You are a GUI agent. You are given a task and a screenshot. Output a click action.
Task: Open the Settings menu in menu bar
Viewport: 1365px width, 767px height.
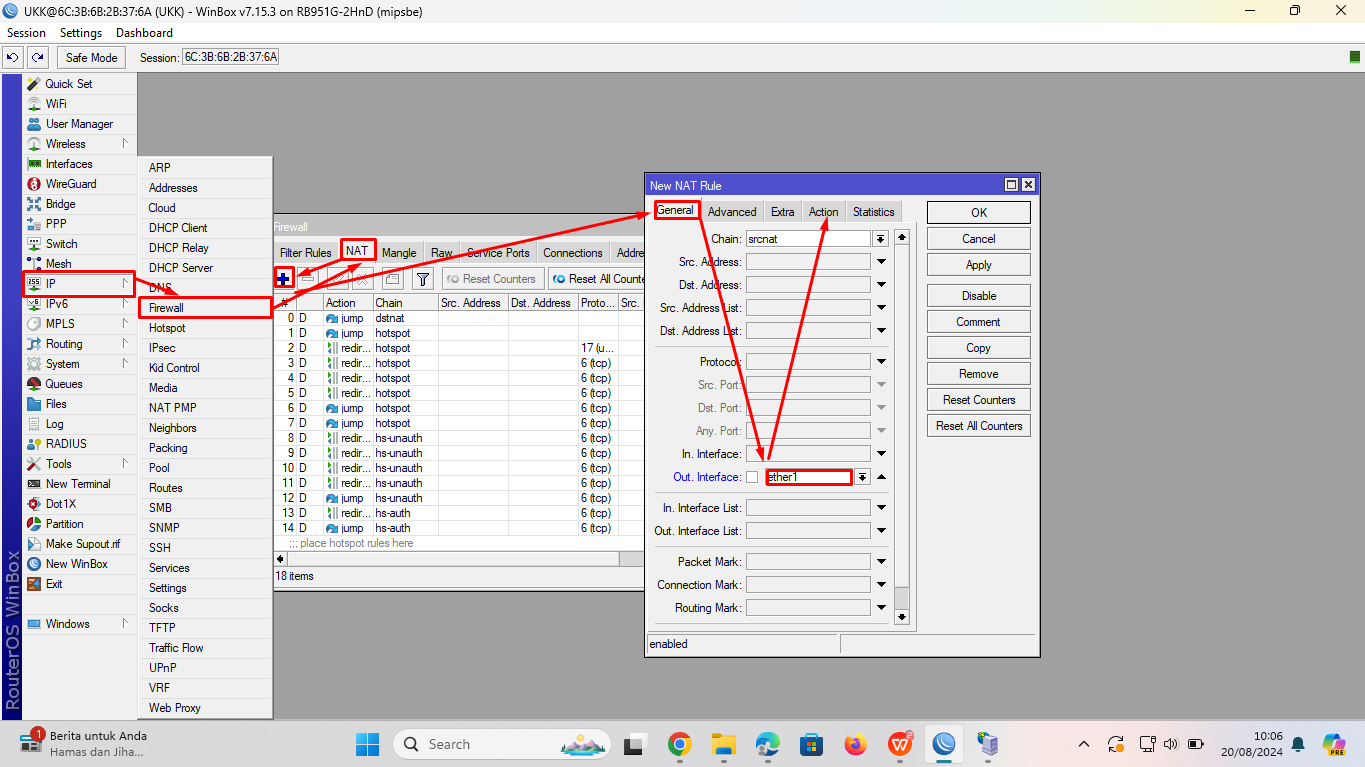tap(81, 33)
